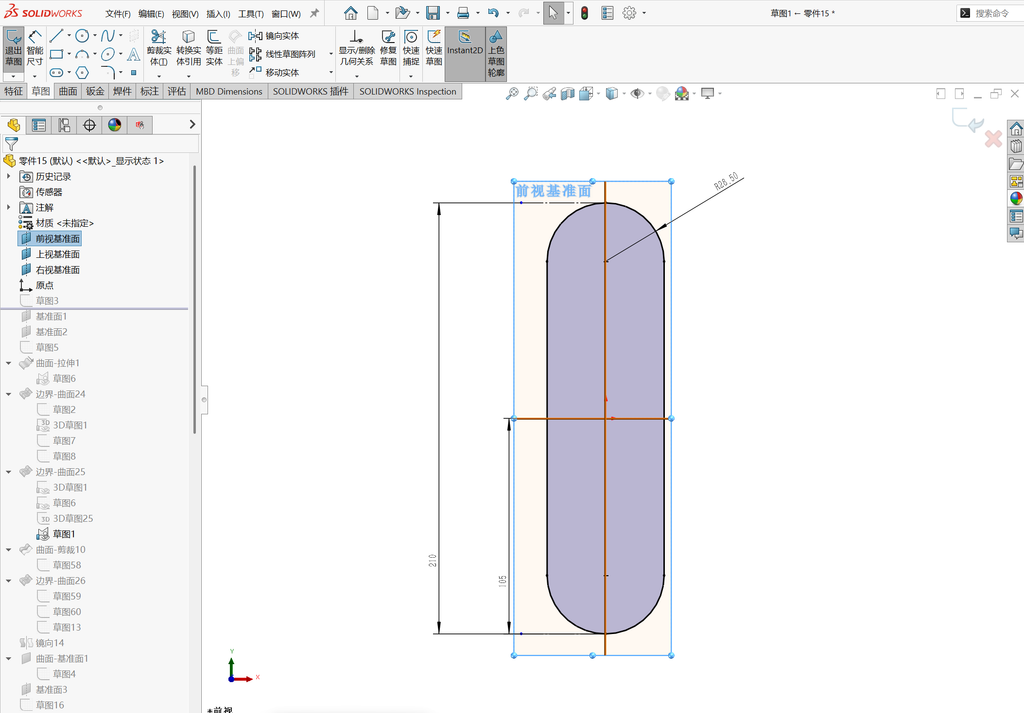
Task: Click the Exit Sketch (退出草图) button
Action: click(14, 48)
